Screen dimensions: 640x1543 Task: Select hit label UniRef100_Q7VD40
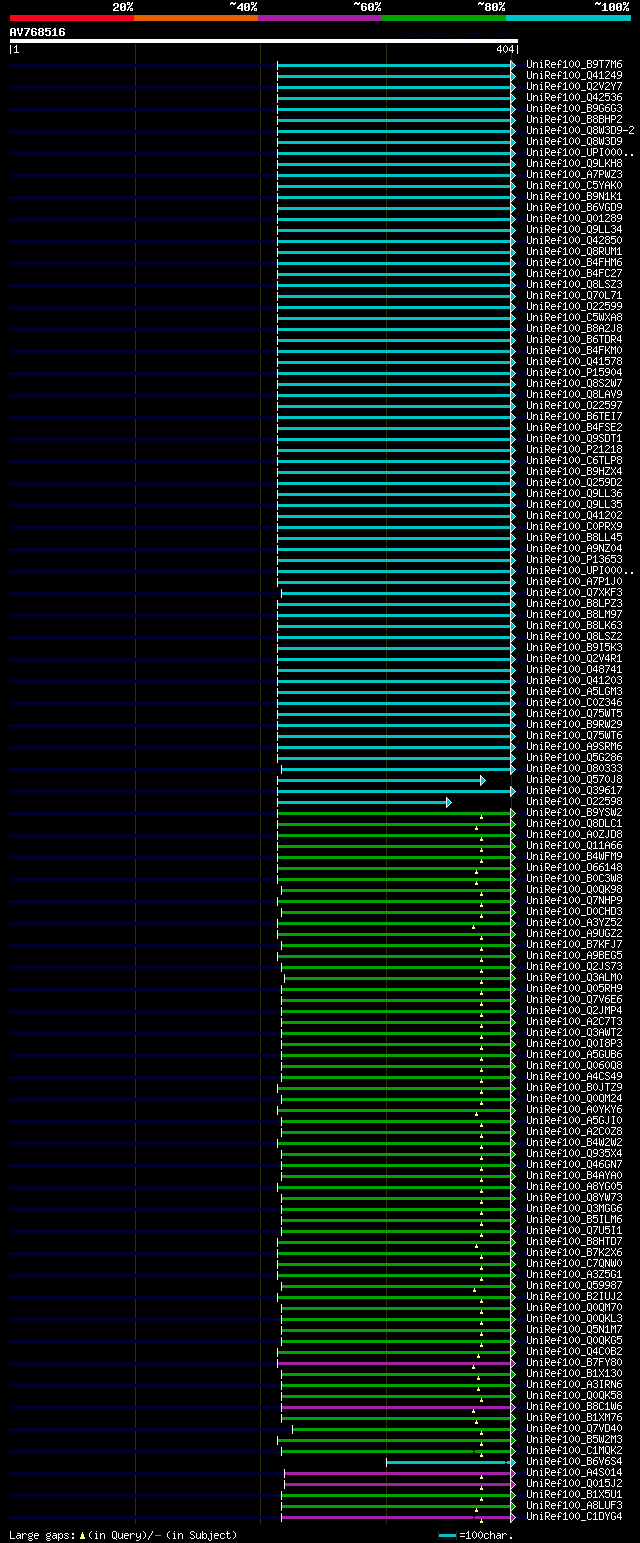click(x=574, y=1428)
